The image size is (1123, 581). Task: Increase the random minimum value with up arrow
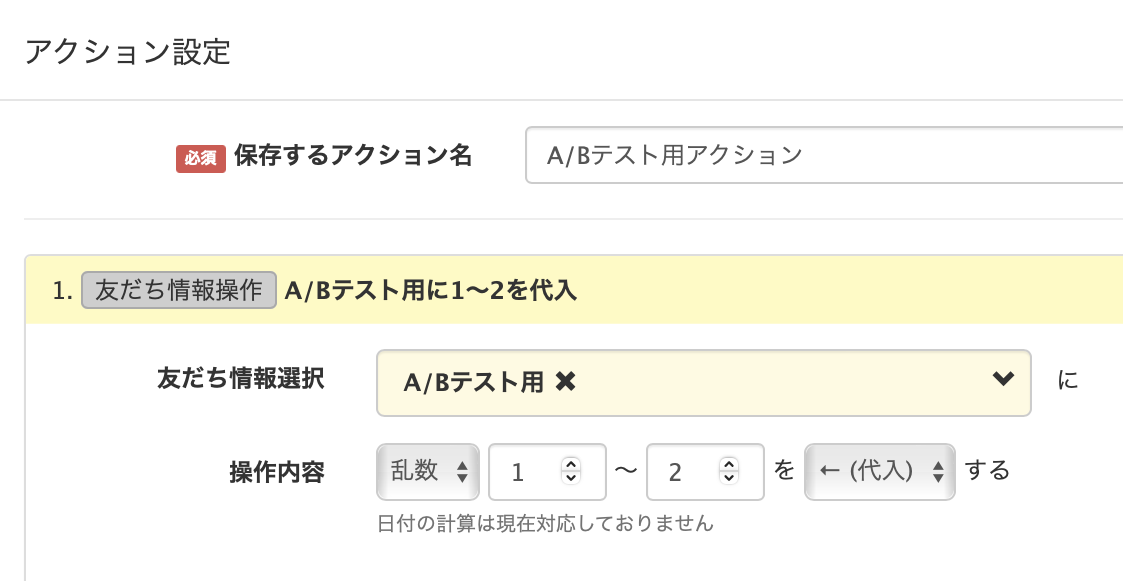571,464
